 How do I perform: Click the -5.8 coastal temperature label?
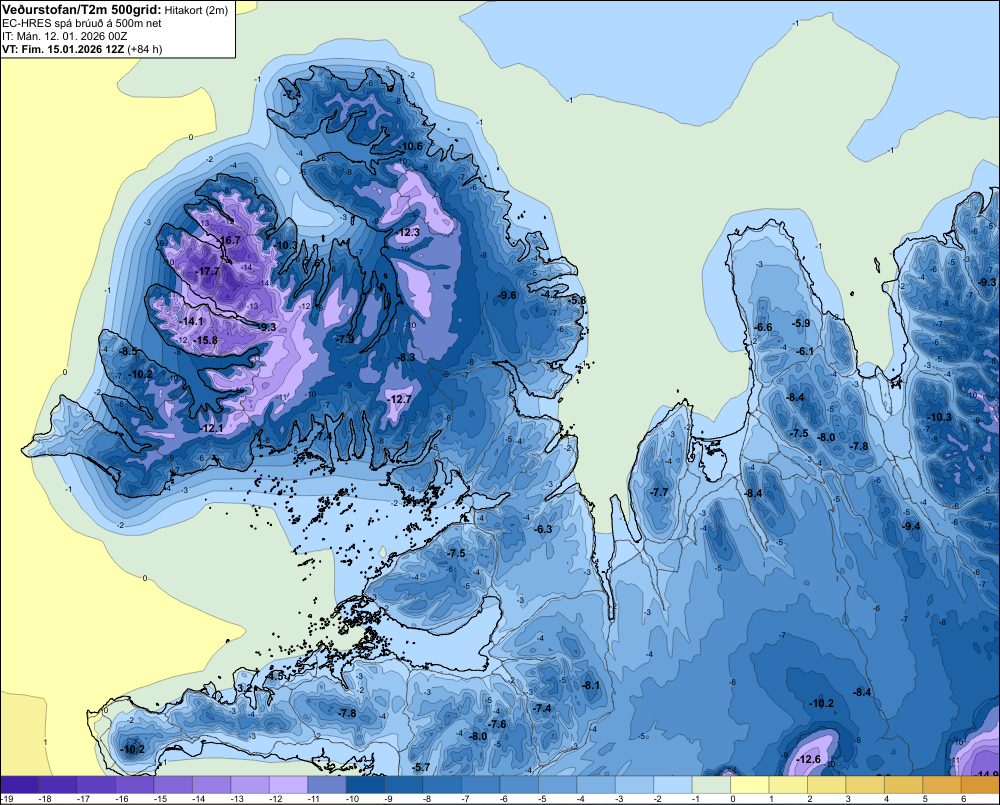coord(577,300)
